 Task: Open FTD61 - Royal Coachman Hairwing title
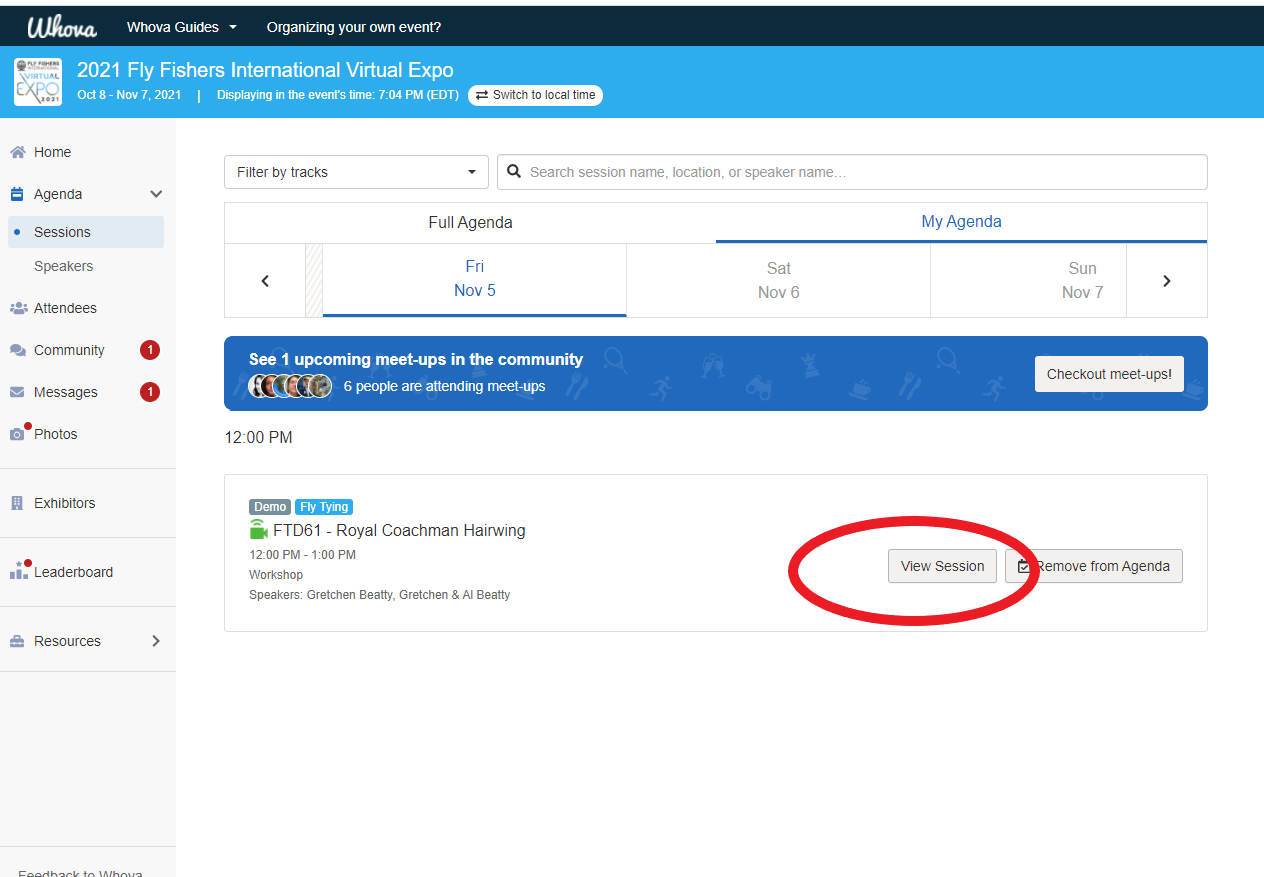(x=399, y=530)
